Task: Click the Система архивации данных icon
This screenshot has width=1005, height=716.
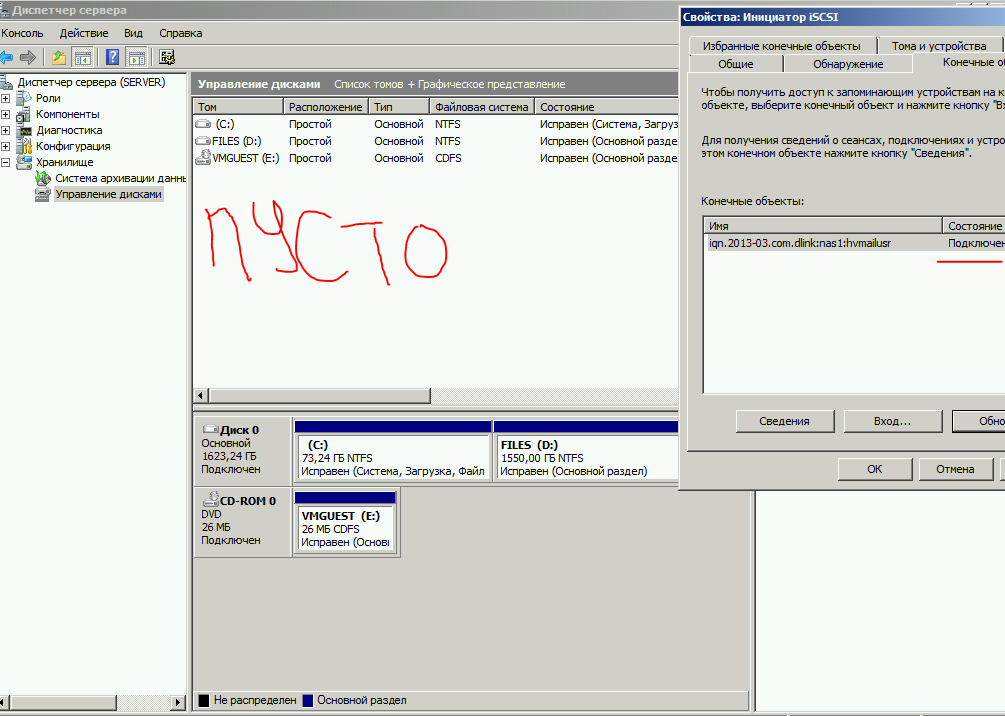Action: click(x=43, y=178)
